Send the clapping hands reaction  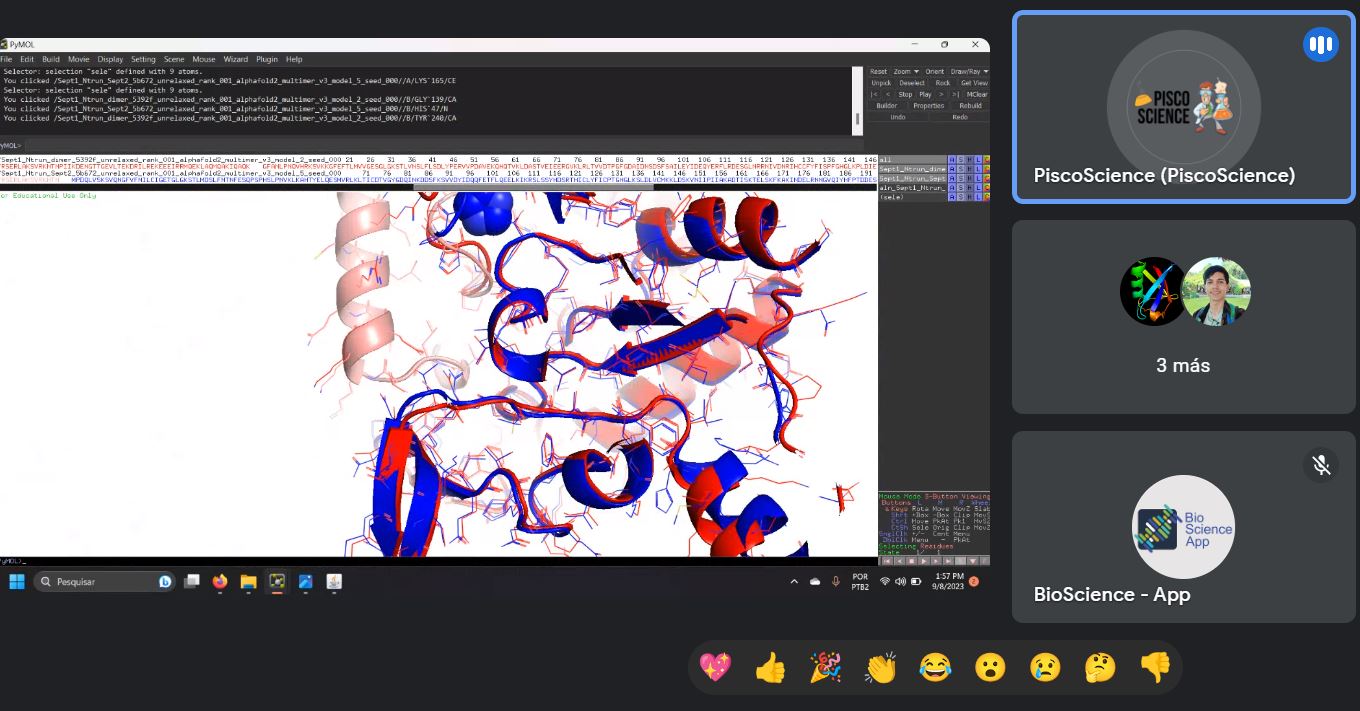click(x=880, y=667)
